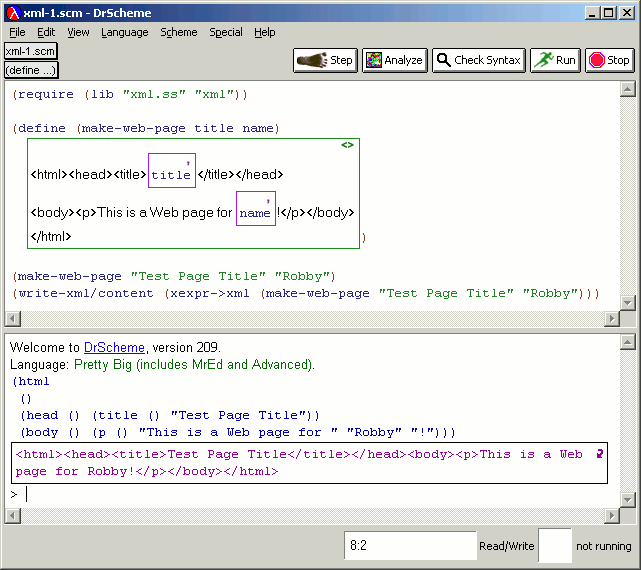This screenshot has width=641, height=570.
Task: Click definitions horizontal scrollbar left arrow
Action: click(x=13, y=319)
